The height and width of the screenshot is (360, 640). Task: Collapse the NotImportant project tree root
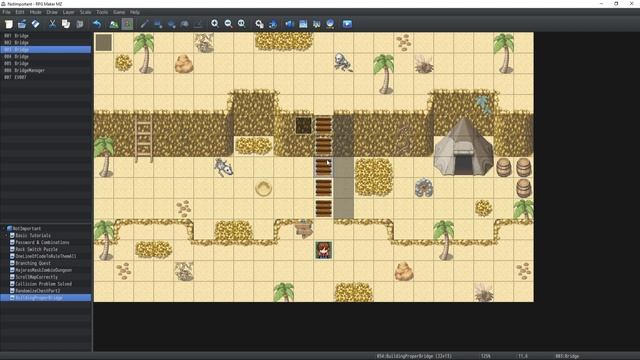(x=4, y=229)
